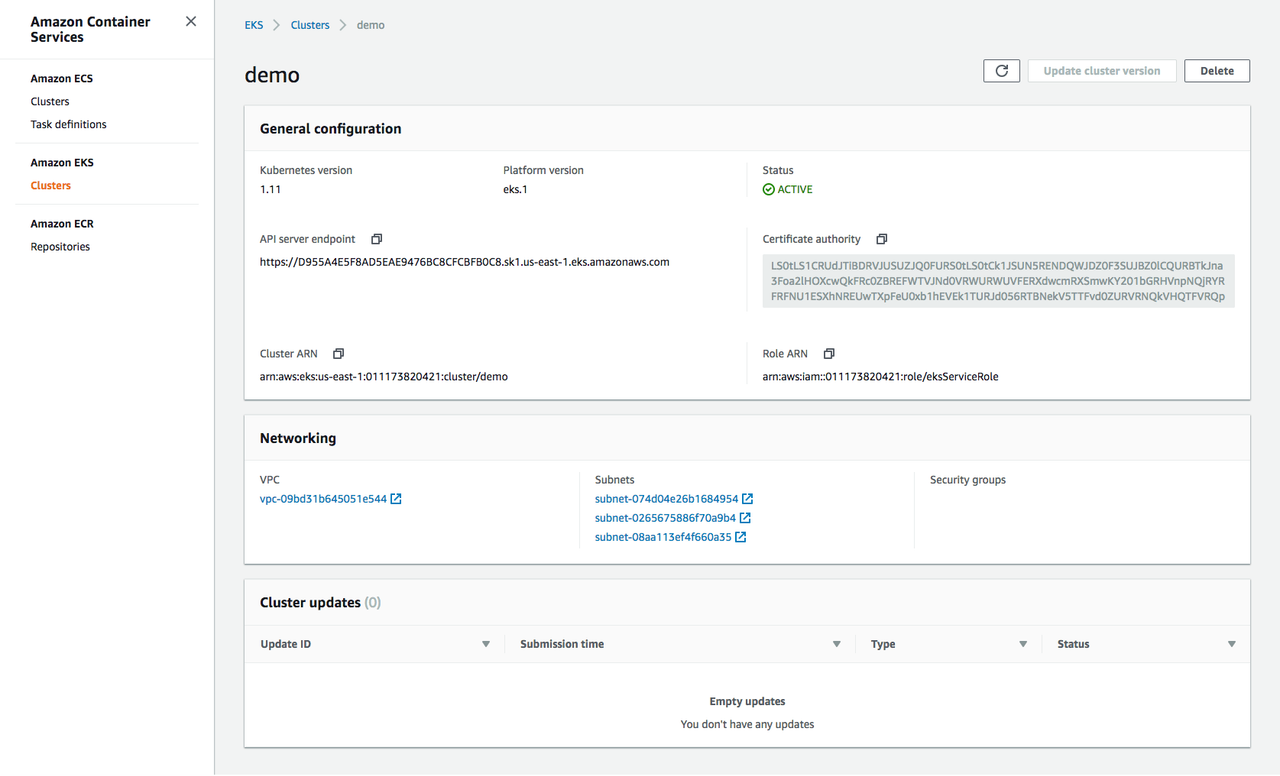Image resolution: width=1280 pixels, height=776 pixels.
Task: Click the platform version eks.1 value
Action: coord(515,189)
